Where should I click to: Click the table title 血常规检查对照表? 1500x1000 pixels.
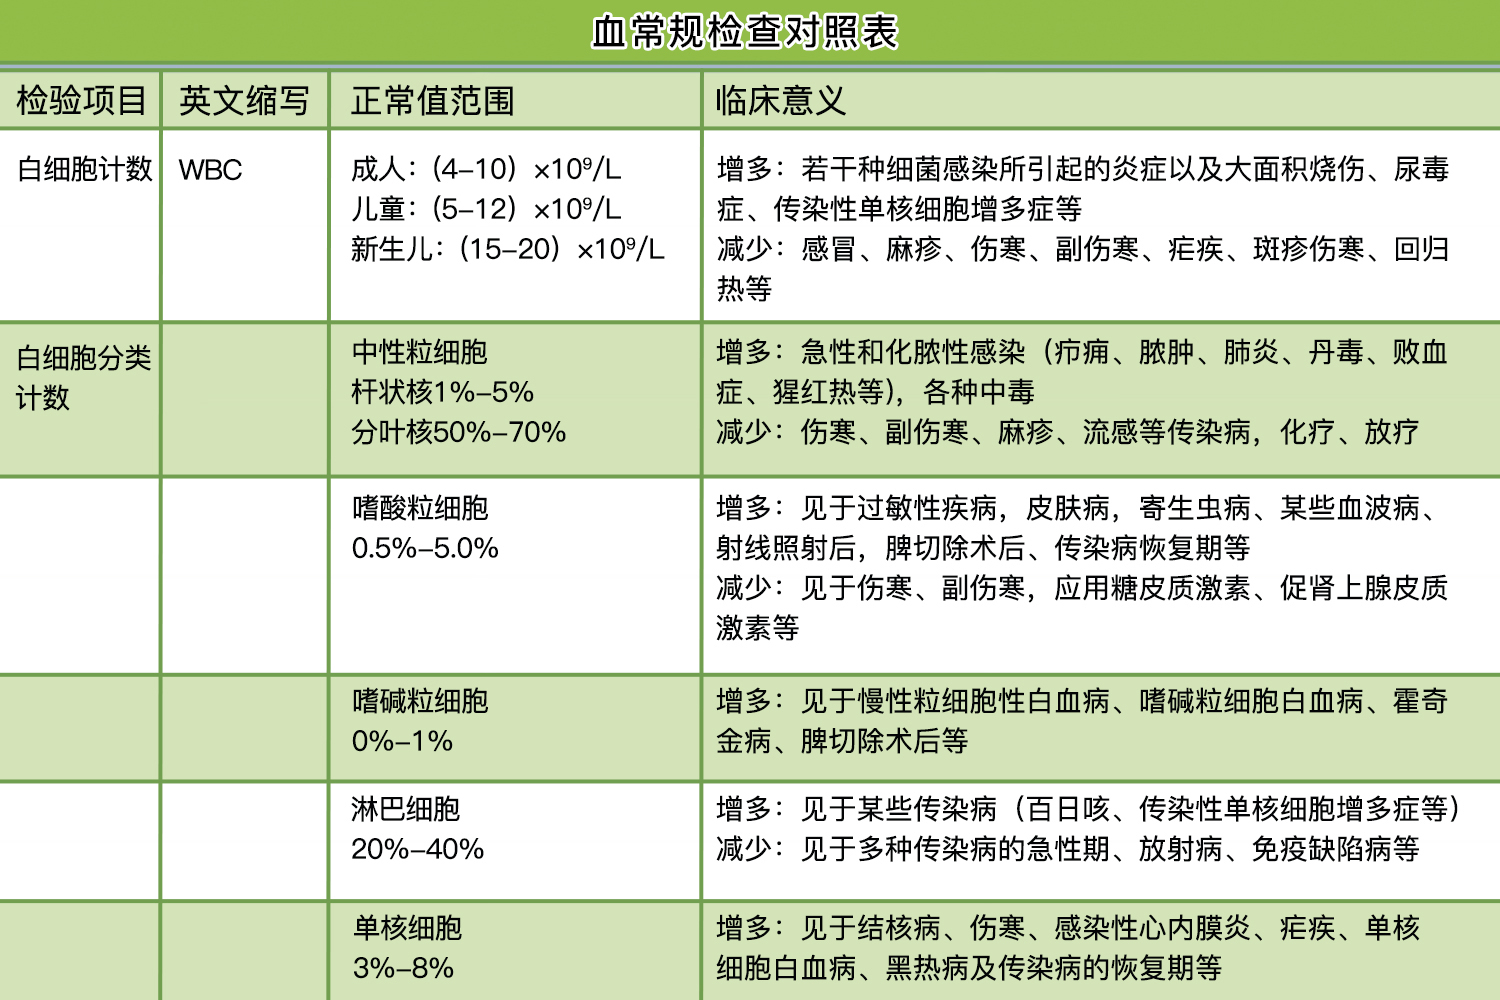point(745,32)
